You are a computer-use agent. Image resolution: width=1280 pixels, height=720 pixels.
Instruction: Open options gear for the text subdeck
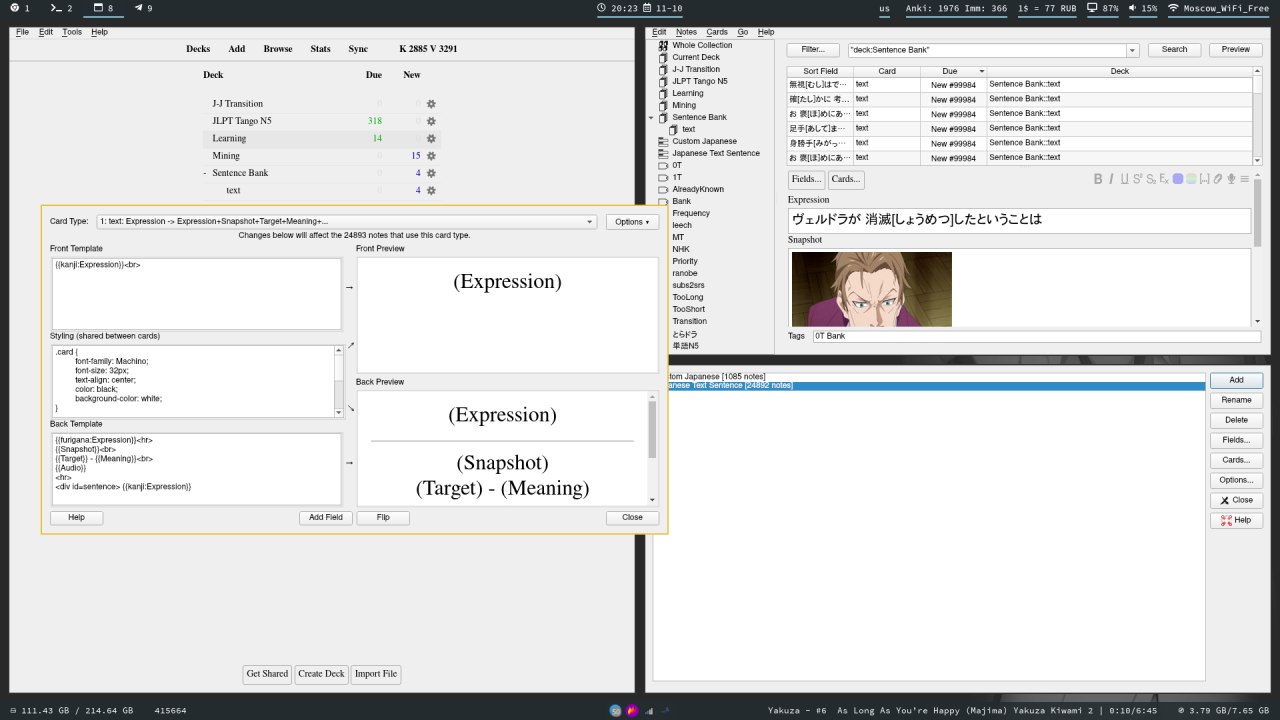click(431, 191)
